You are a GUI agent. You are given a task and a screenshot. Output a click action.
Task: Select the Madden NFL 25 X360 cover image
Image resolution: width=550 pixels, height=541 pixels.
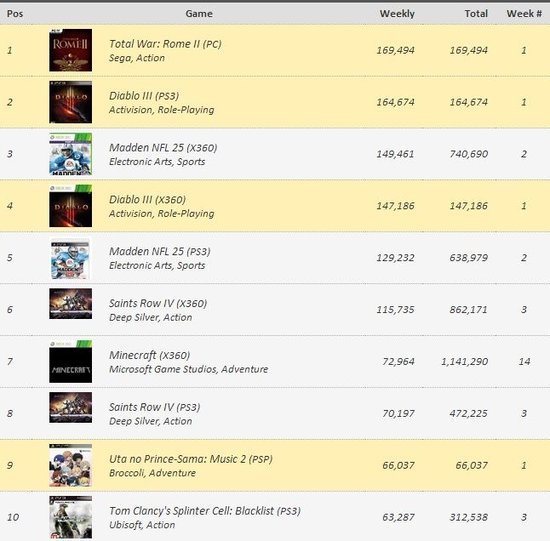[71, 154]
